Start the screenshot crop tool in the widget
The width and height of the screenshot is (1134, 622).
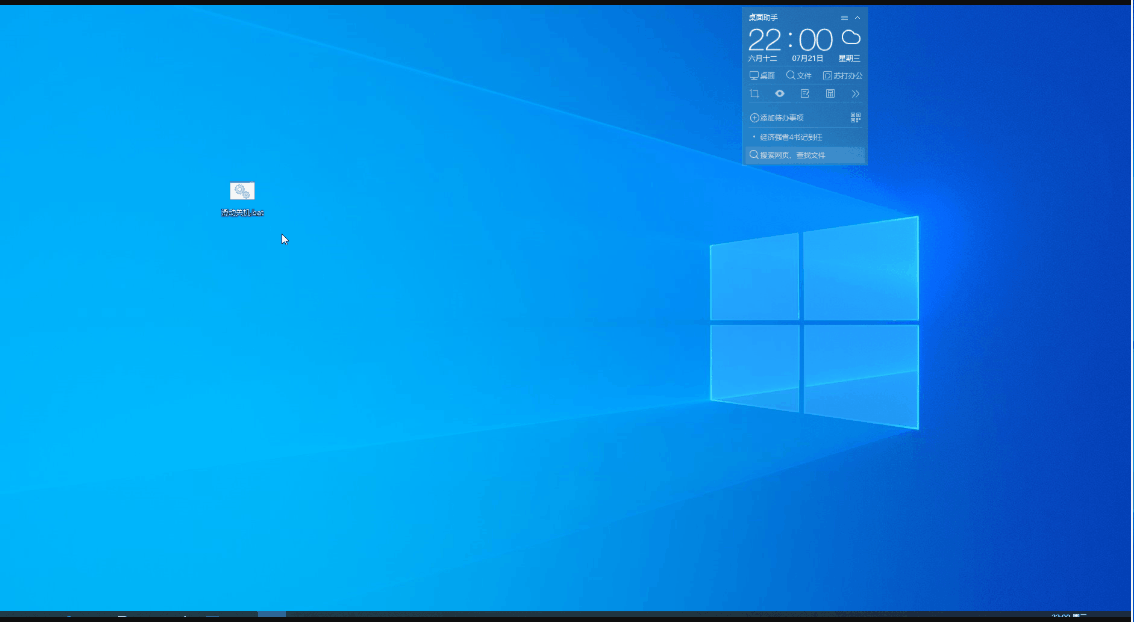[754, 93]
